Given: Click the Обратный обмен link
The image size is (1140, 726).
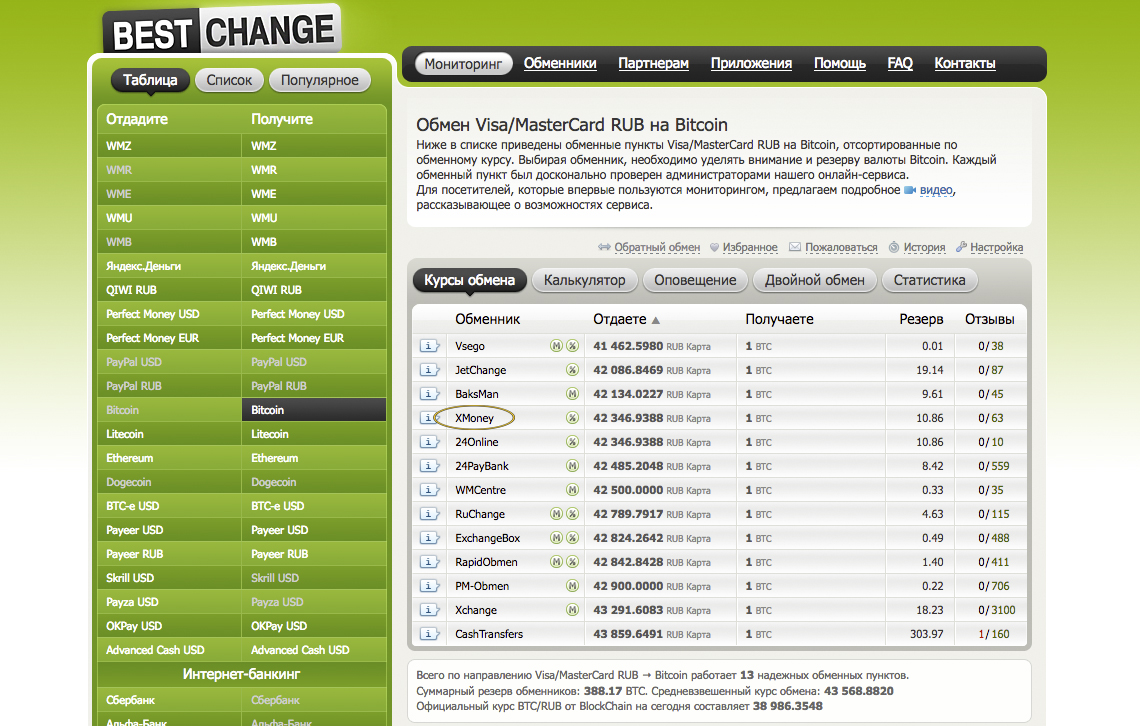Looking at the screenshot, I should pyautogui.click(x=656, y=247).
